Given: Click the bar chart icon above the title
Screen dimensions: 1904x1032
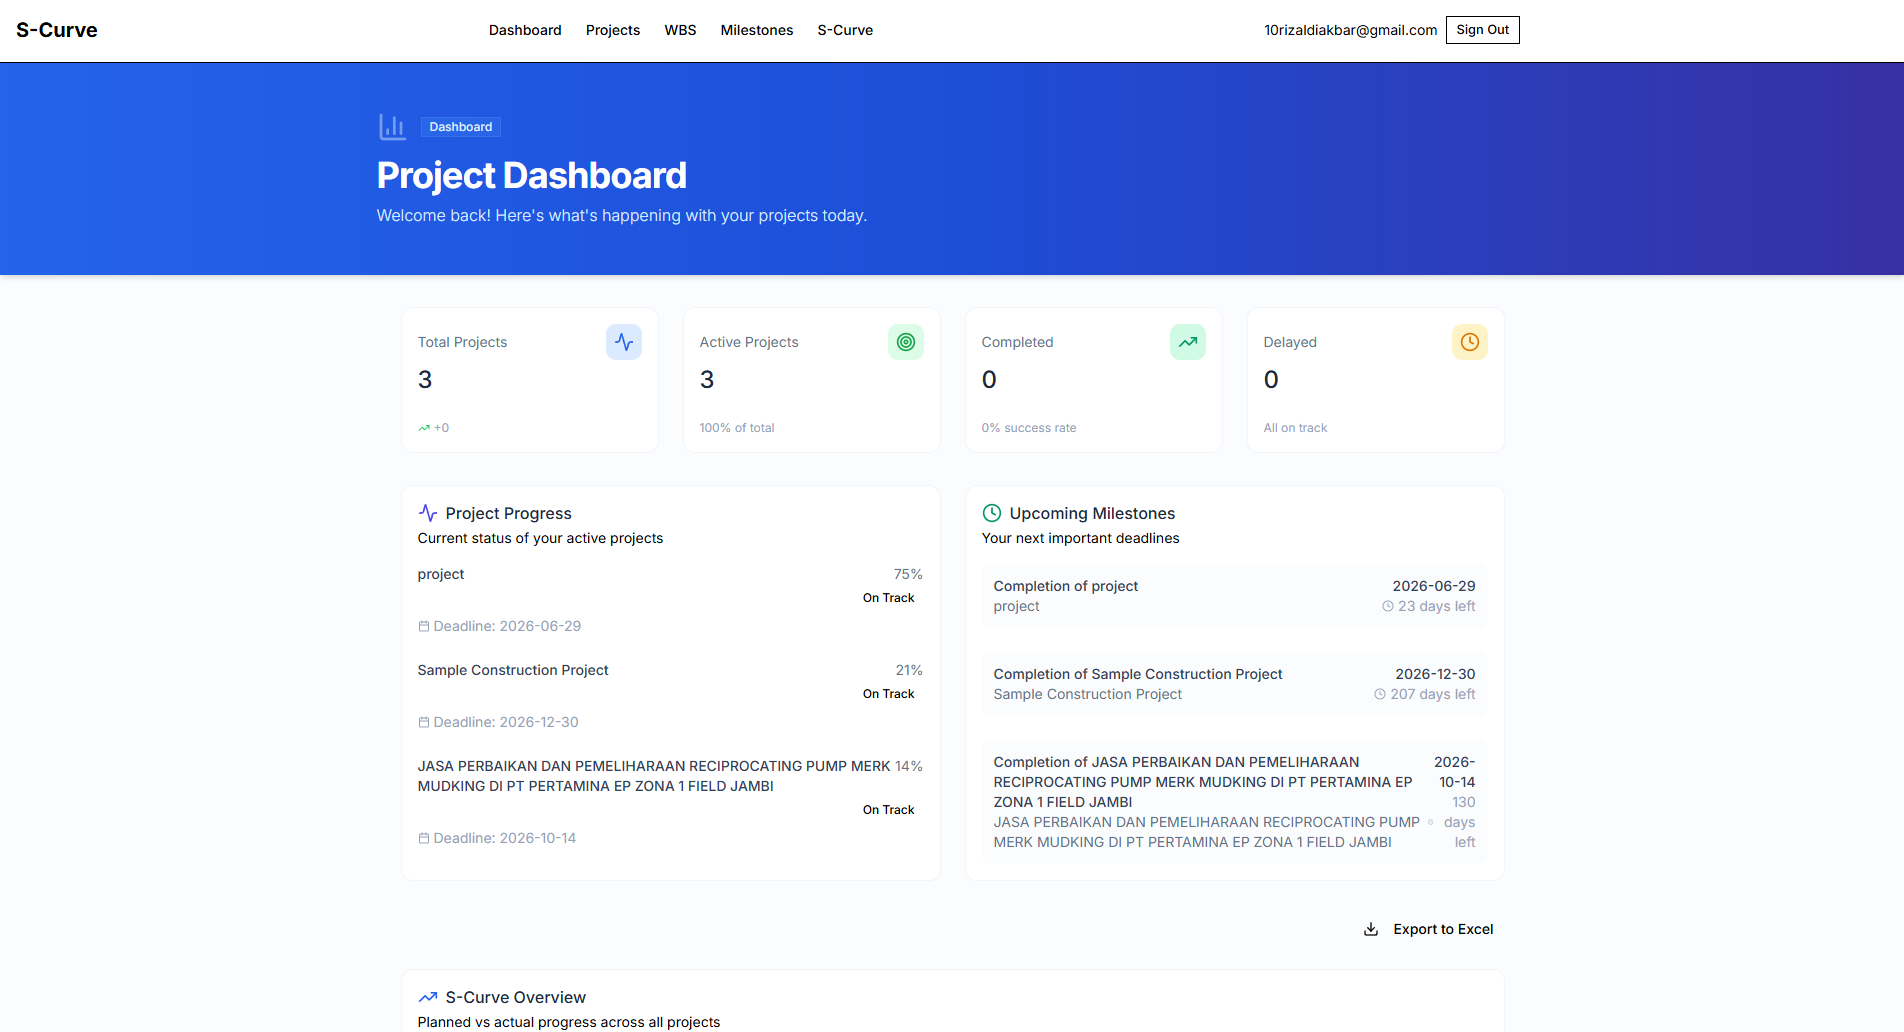Looking at the screenshot, I should pos(392,127).
